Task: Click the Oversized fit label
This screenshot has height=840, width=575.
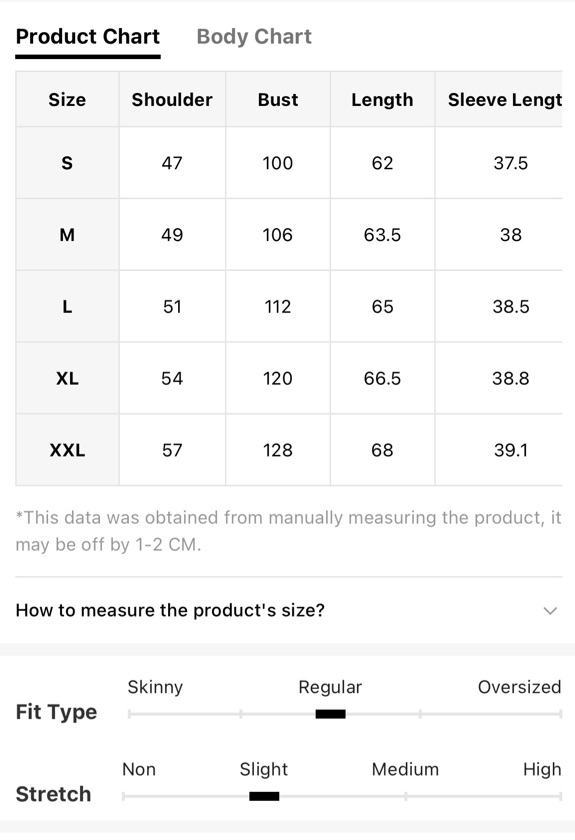Action: 519,687
